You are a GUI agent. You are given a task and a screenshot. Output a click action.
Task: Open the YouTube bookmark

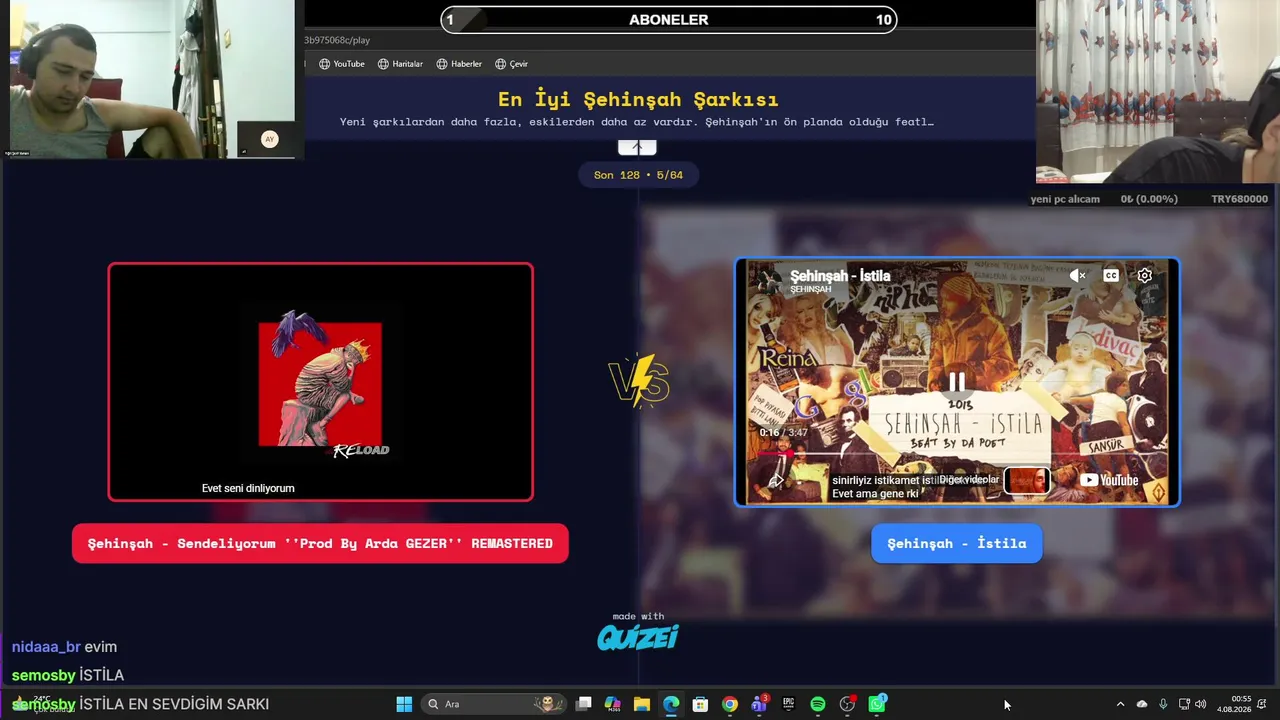point(342,64)
